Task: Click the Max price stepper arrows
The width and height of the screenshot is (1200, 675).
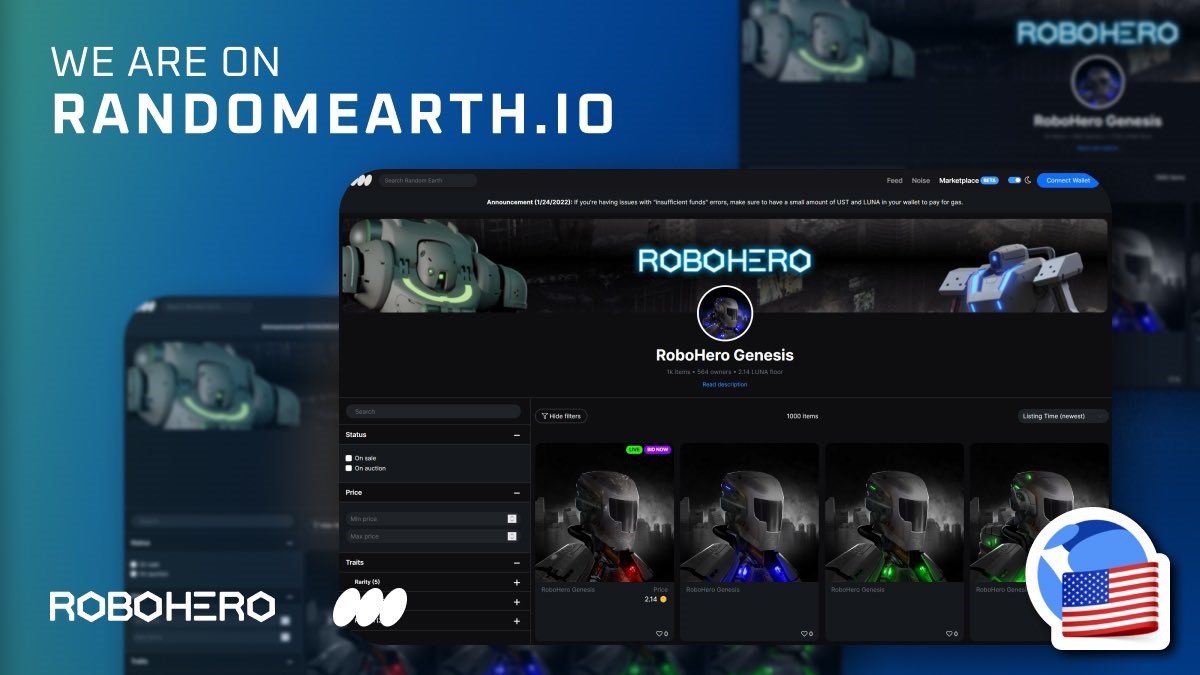Action: pyautogui.click(x=512, y=537)
